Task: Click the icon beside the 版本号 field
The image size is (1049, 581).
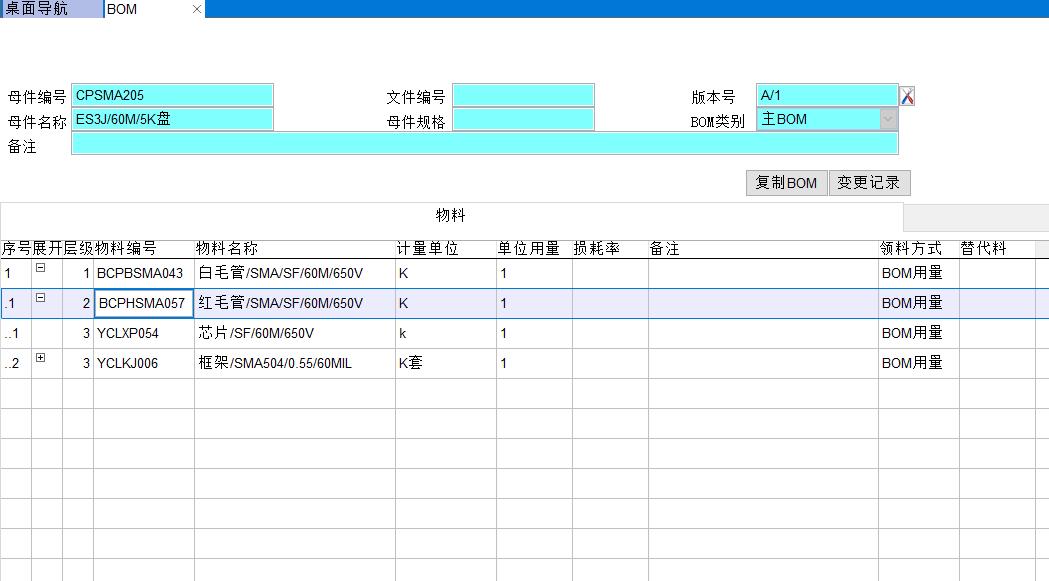Action: pyautogui.click(x=907, y=96)
